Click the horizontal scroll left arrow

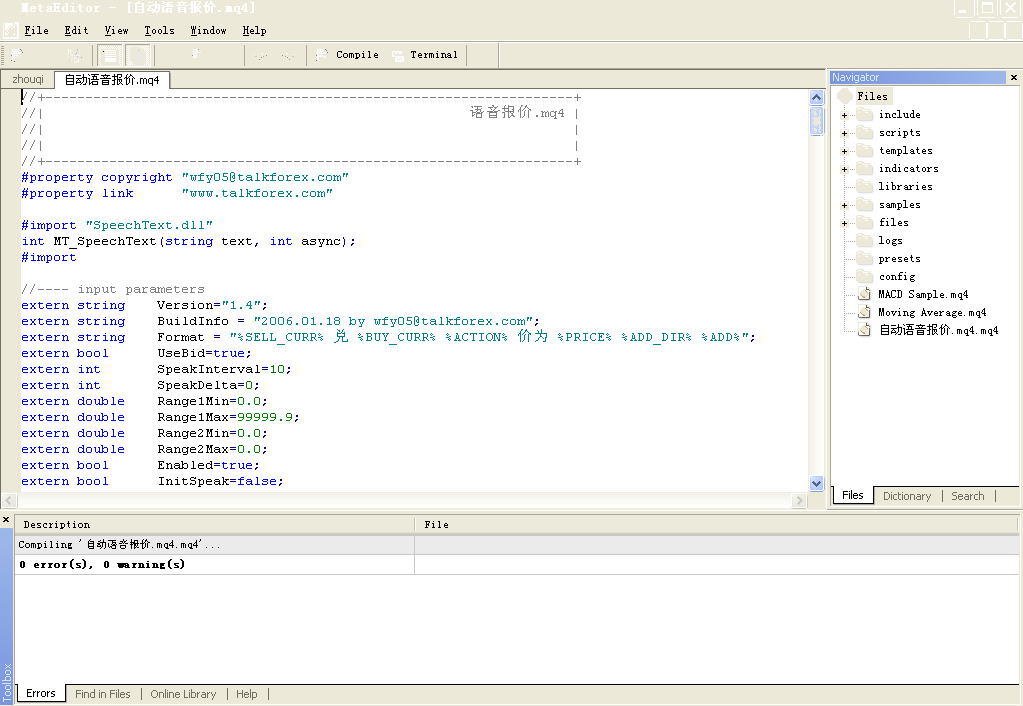click(x=8, y=500)
